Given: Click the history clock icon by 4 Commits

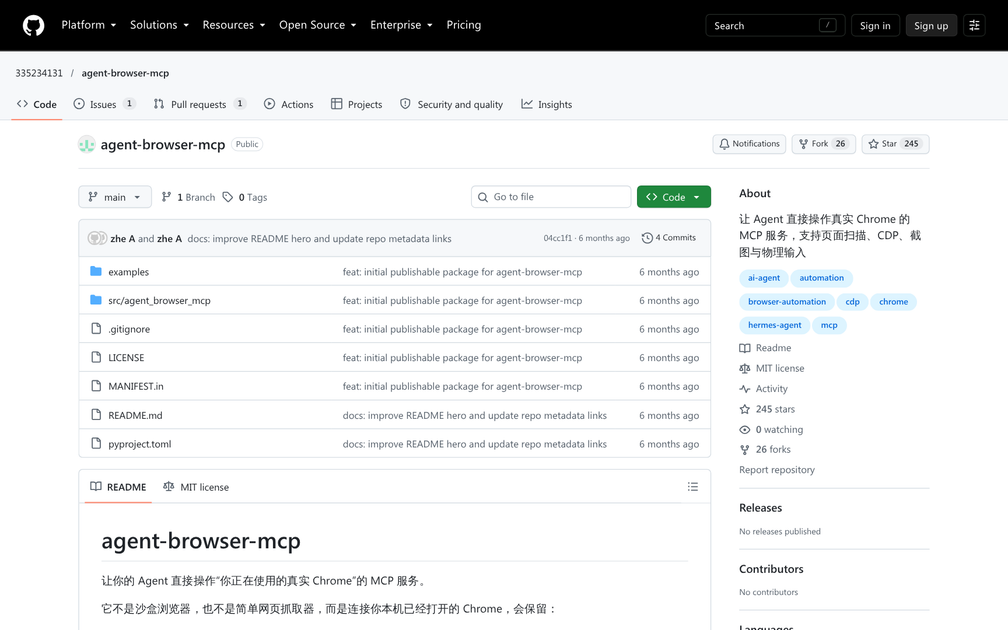Looking at the screenshot, I should point(647,238).
